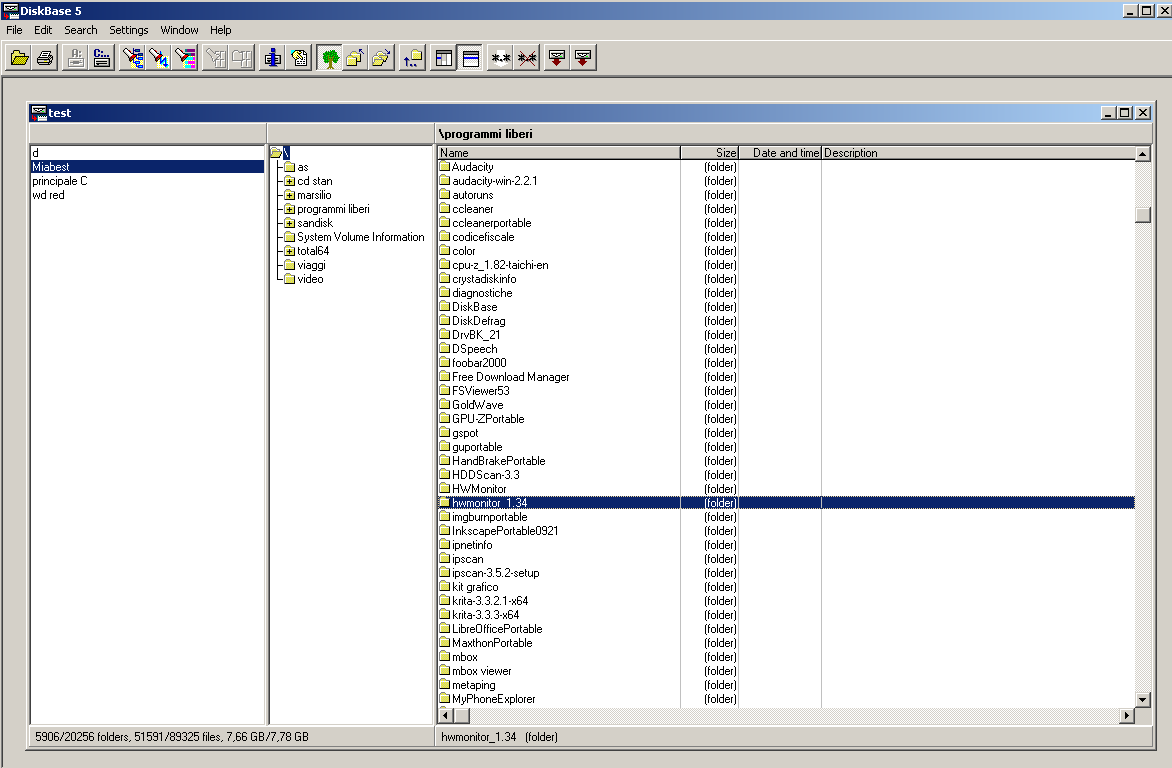Sort by the Name column header

[x=559, y=153]
